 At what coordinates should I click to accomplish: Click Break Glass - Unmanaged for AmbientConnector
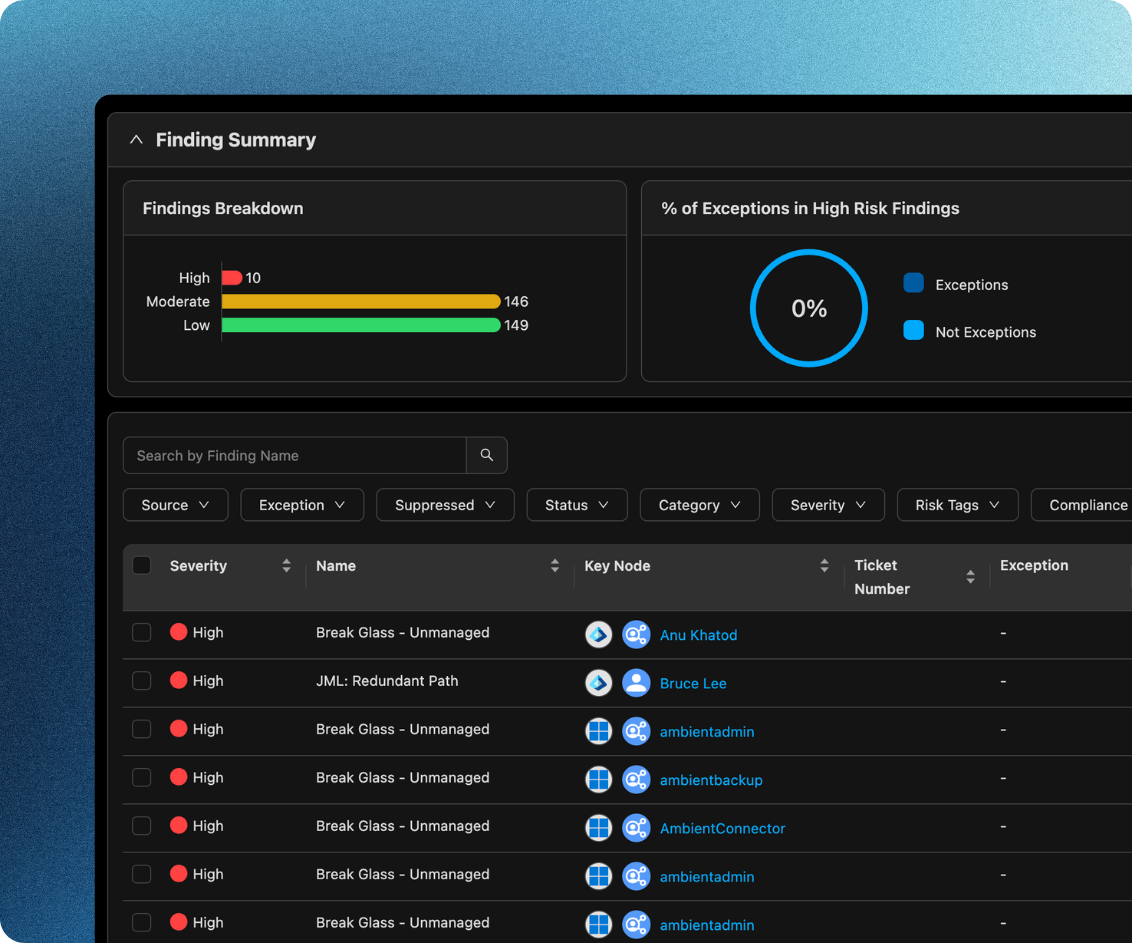403,826
